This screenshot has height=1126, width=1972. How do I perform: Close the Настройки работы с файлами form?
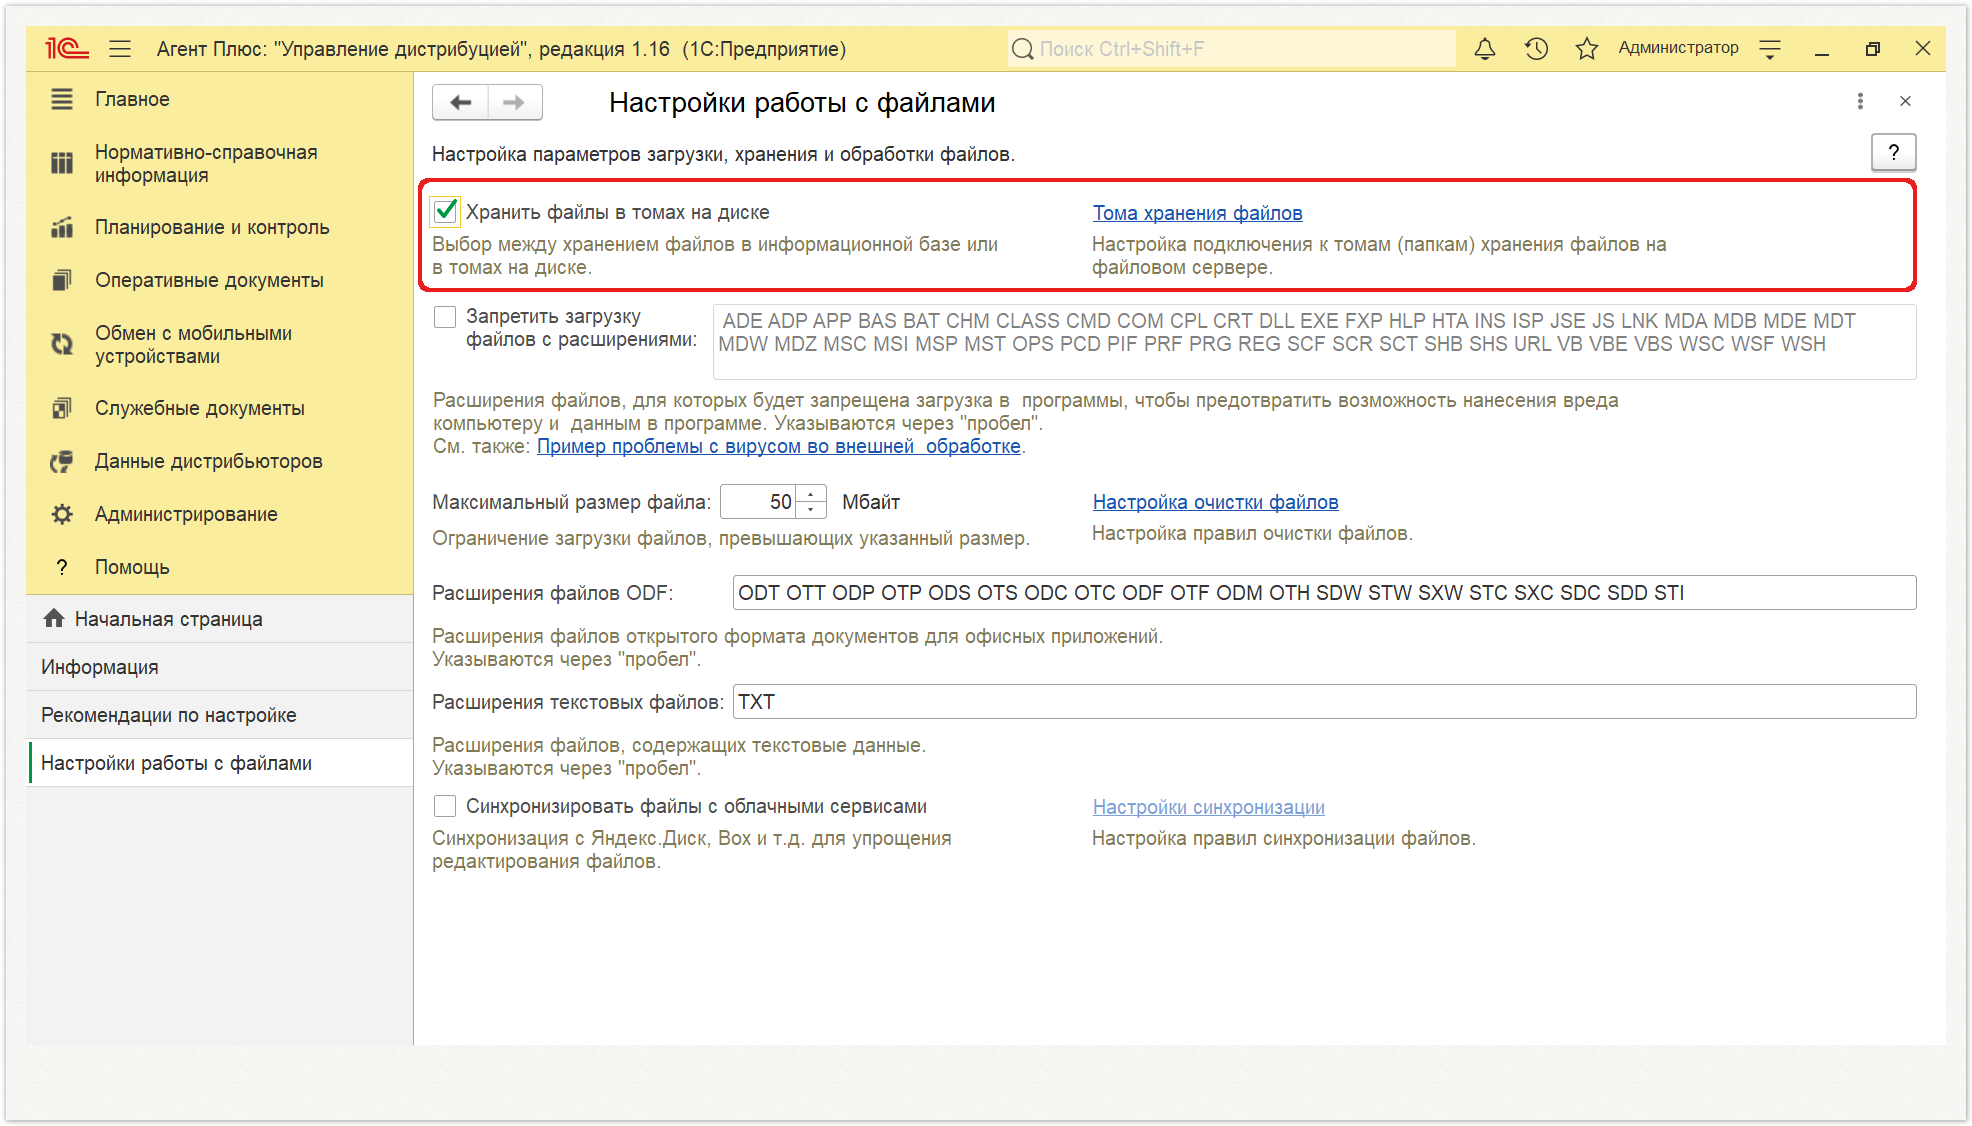pos(1905,101)
